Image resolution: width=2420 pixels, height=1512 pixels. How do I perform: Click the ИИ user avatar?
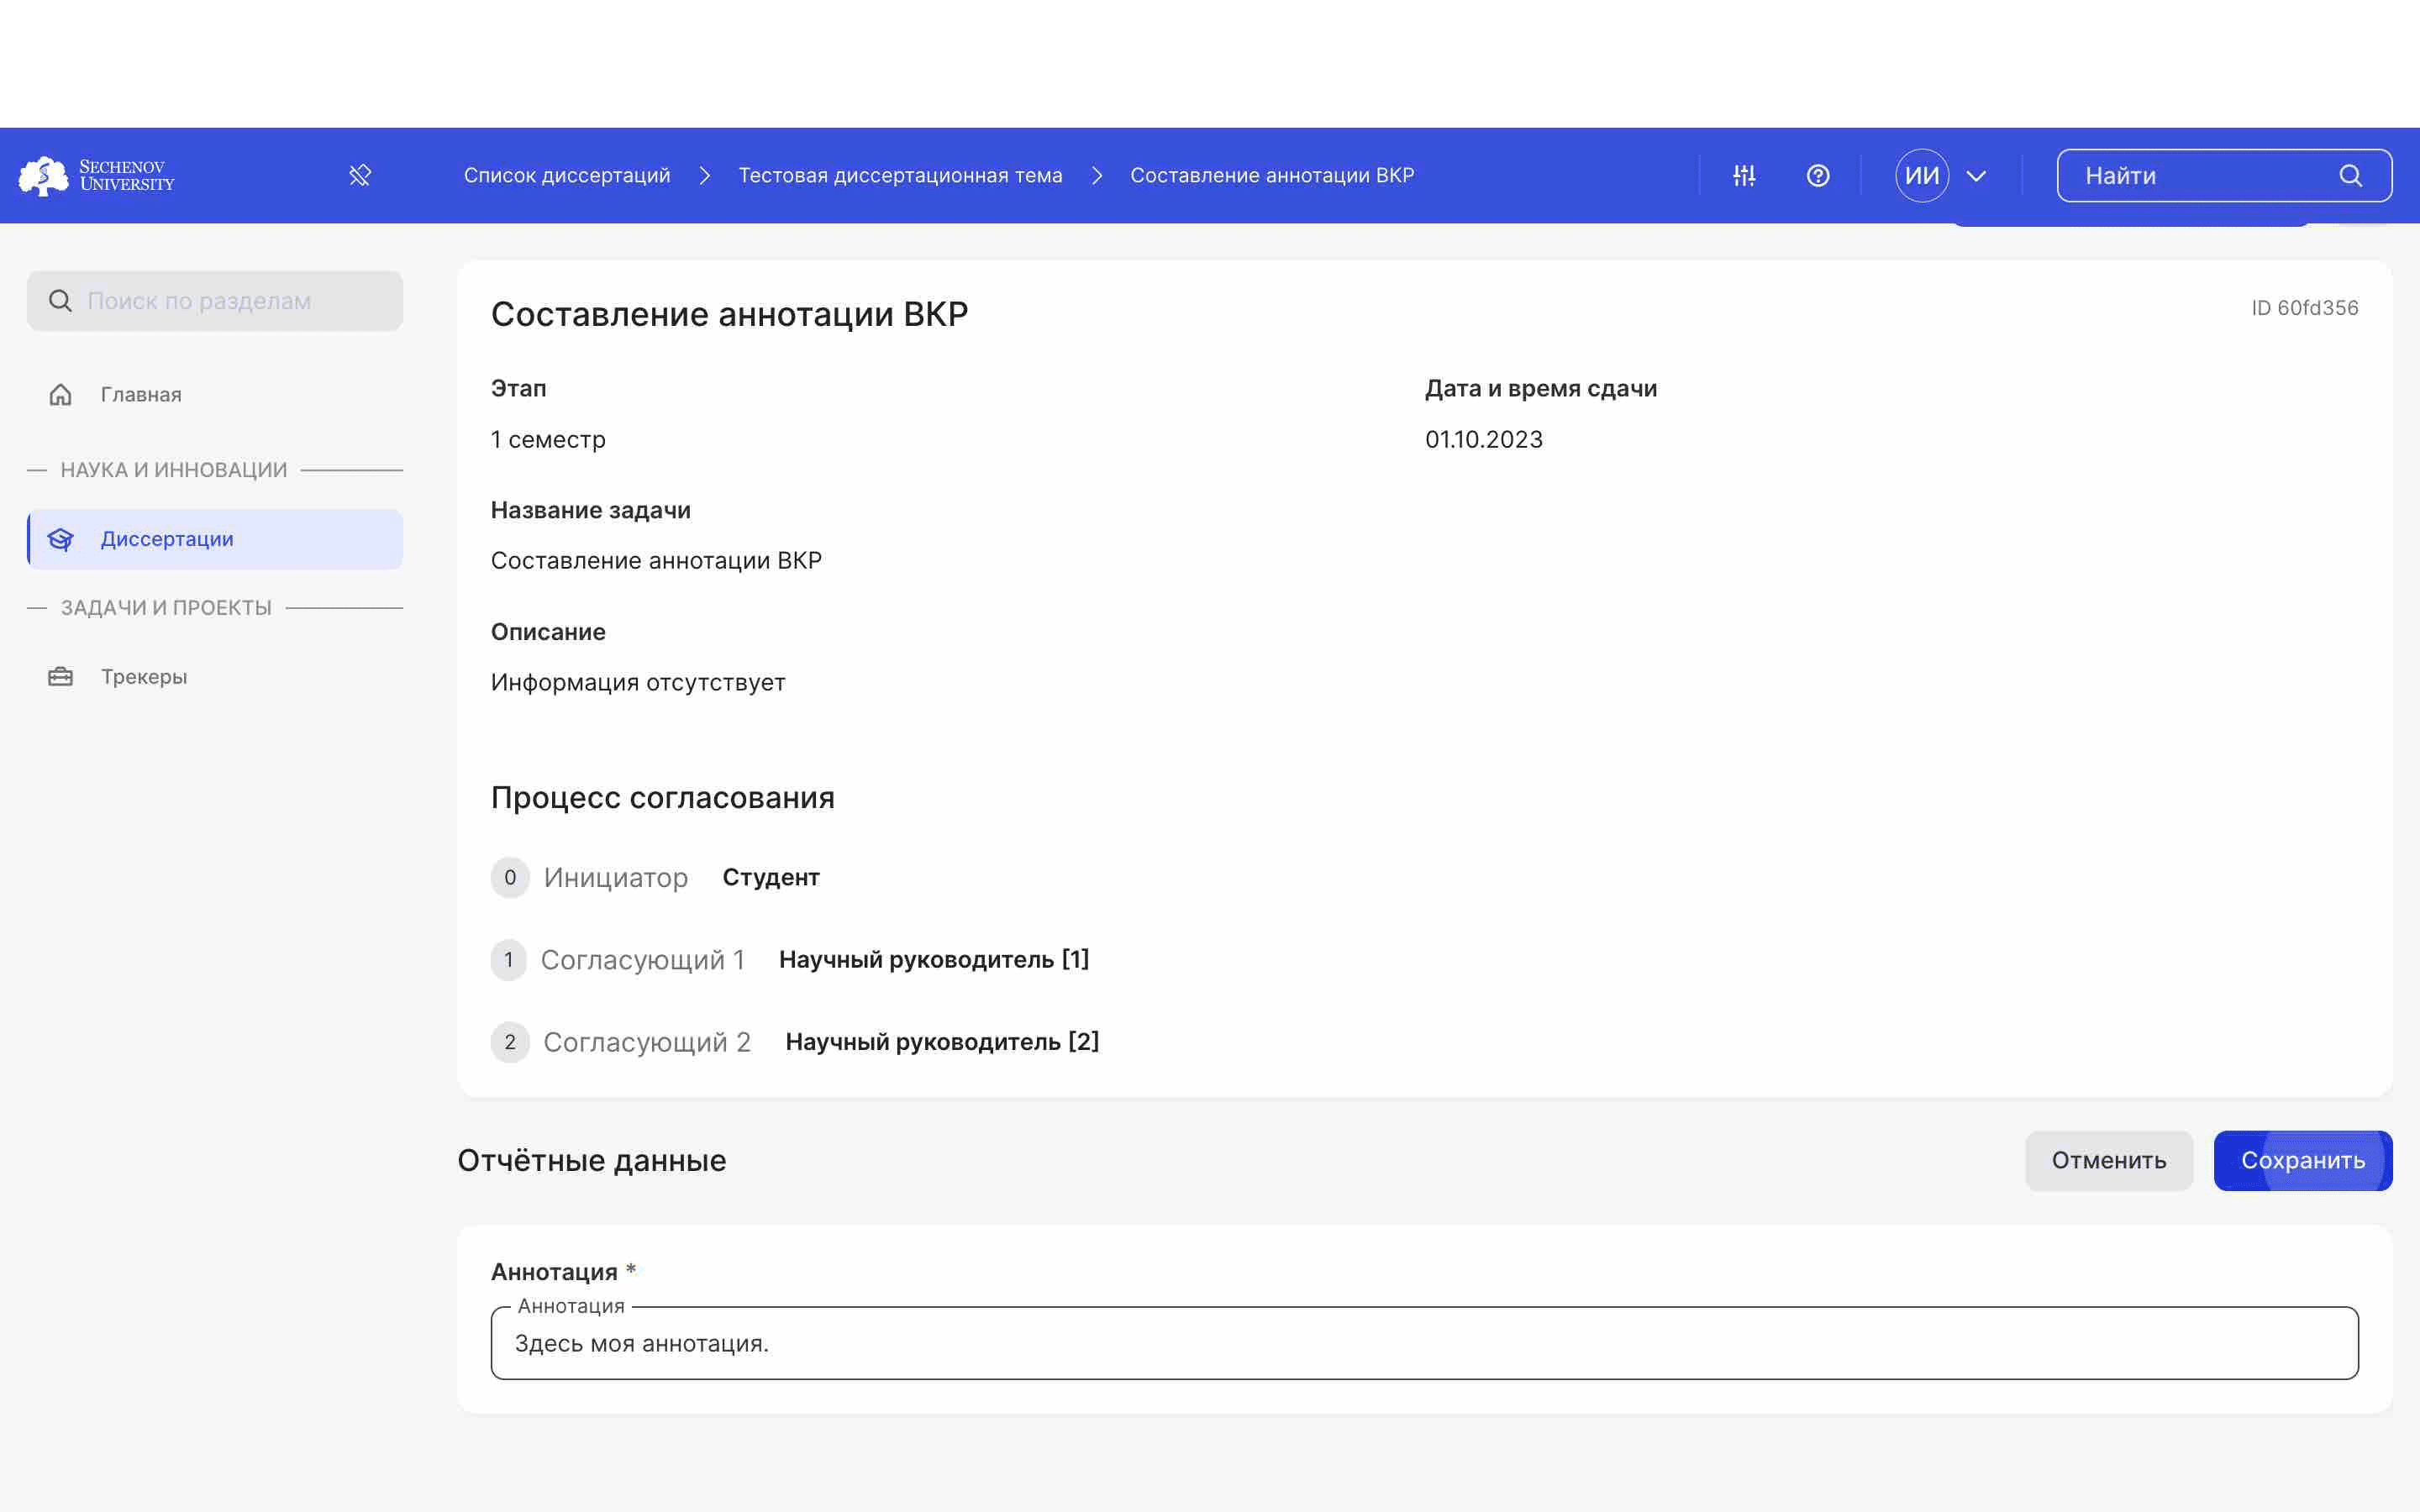[x=1922, y=176]
